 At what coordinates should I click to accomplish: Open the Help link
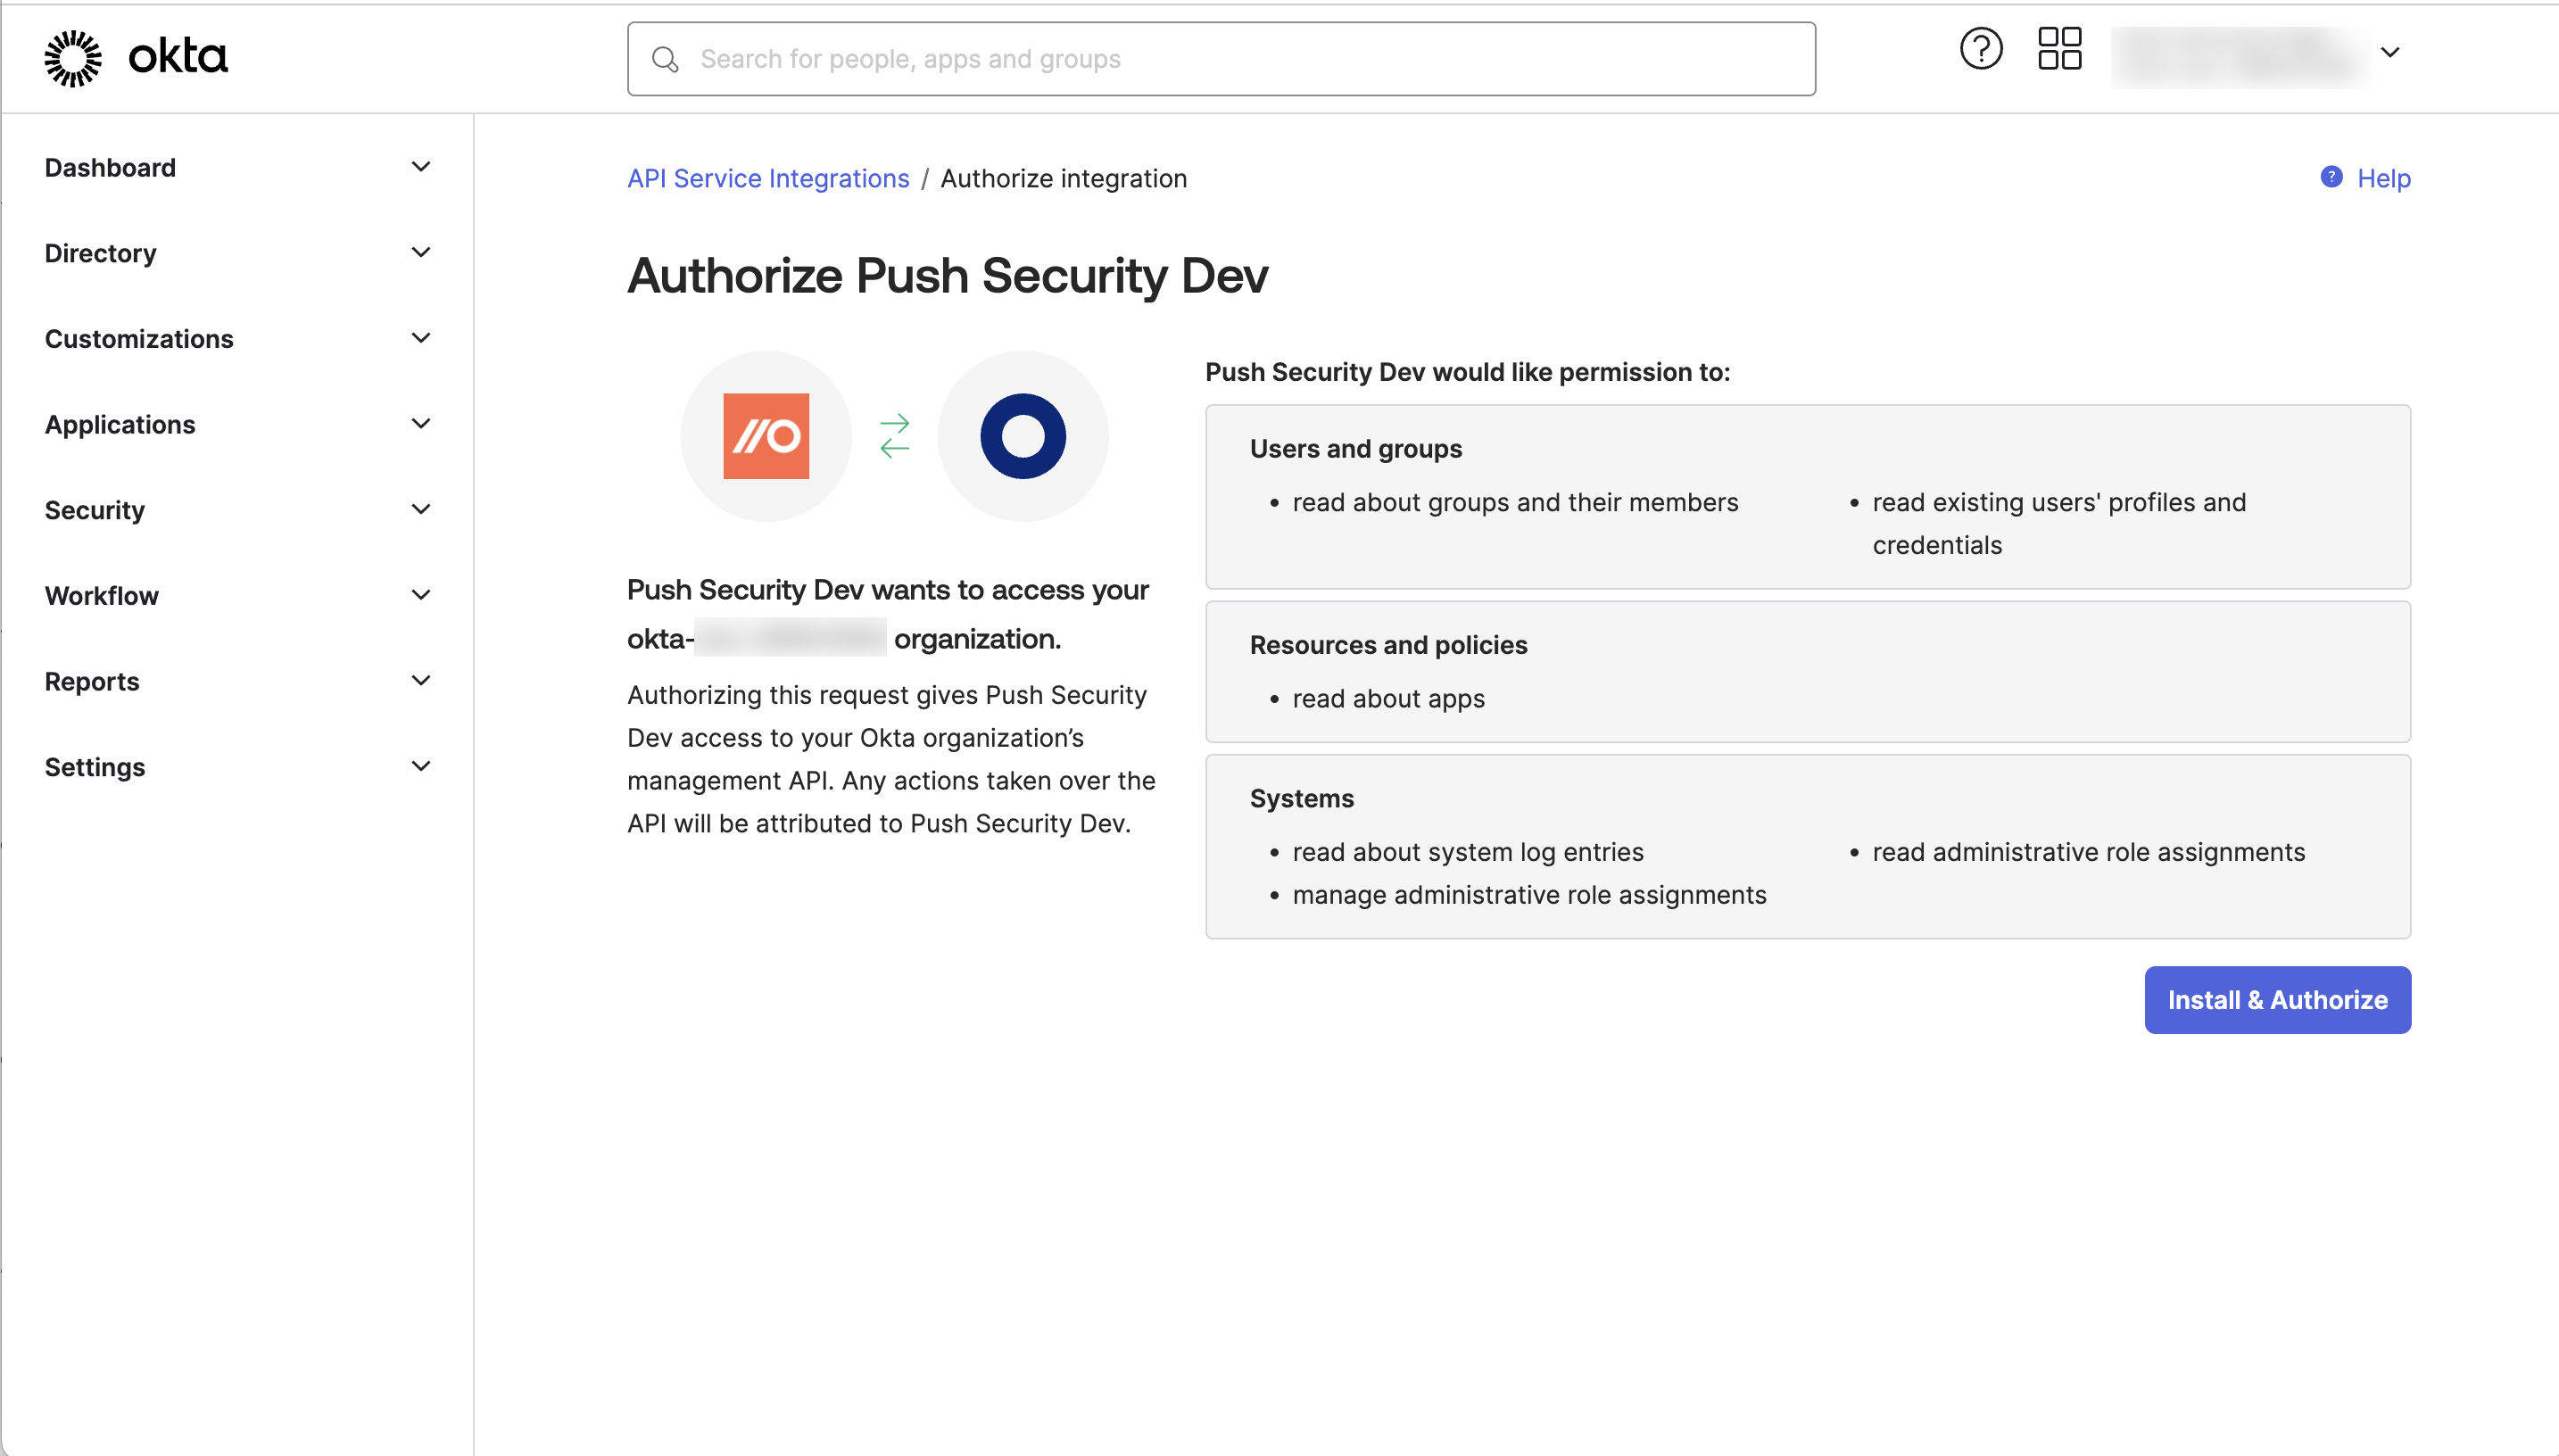[x=2383, y=178]
